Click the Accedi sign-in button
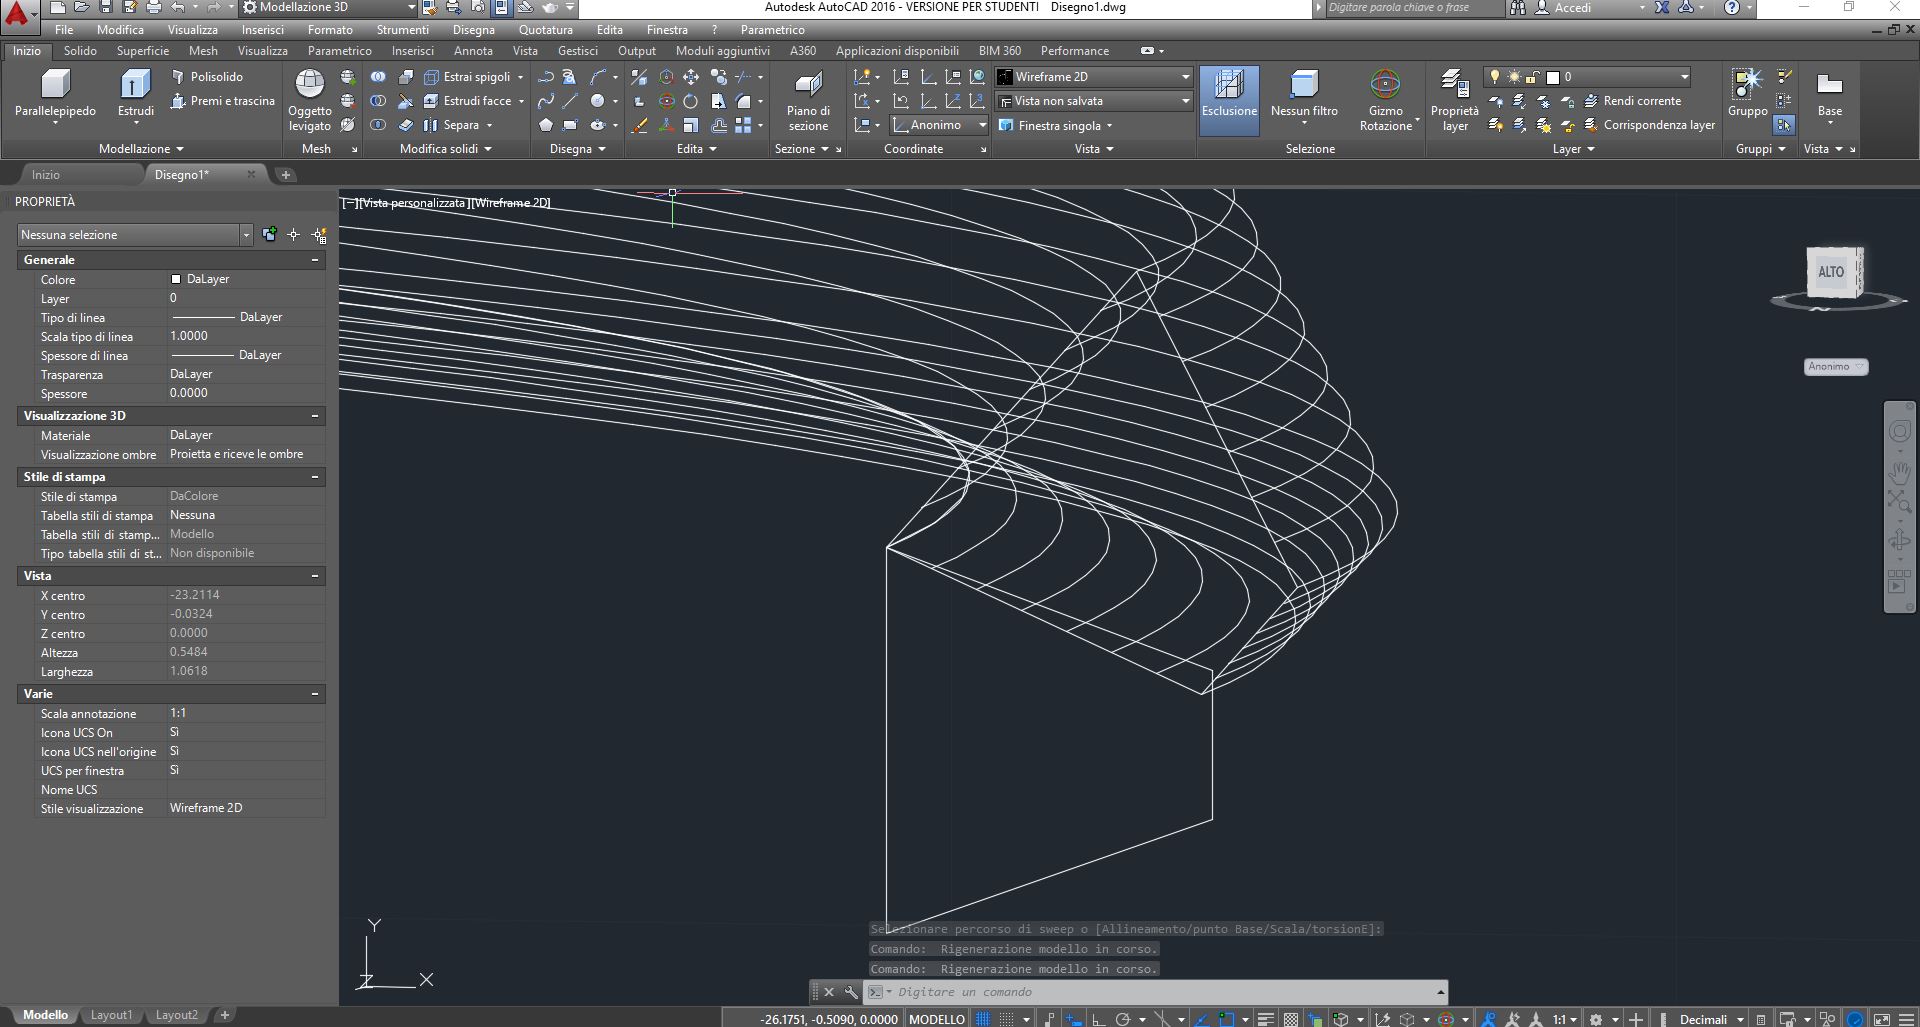 point(1572,7)
